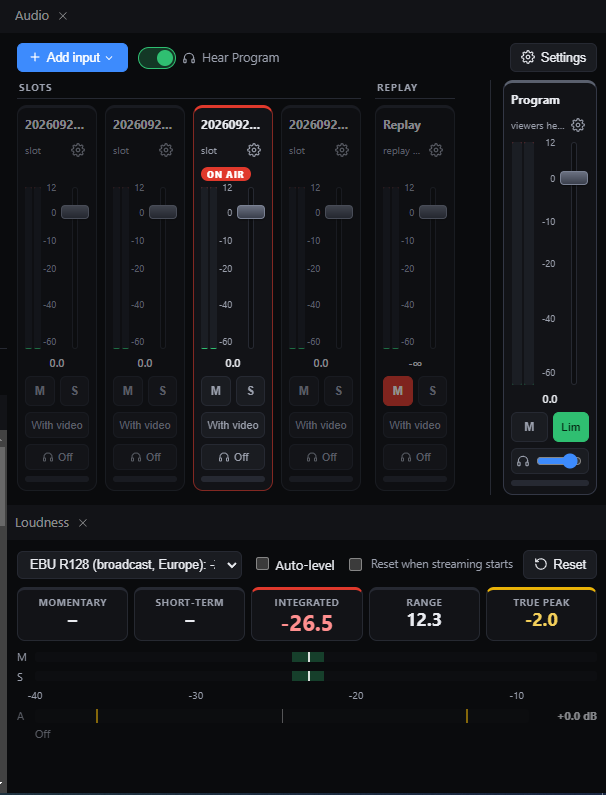
Task: Open the Replay channel gear settings
Action: click(x=436, y=150)
